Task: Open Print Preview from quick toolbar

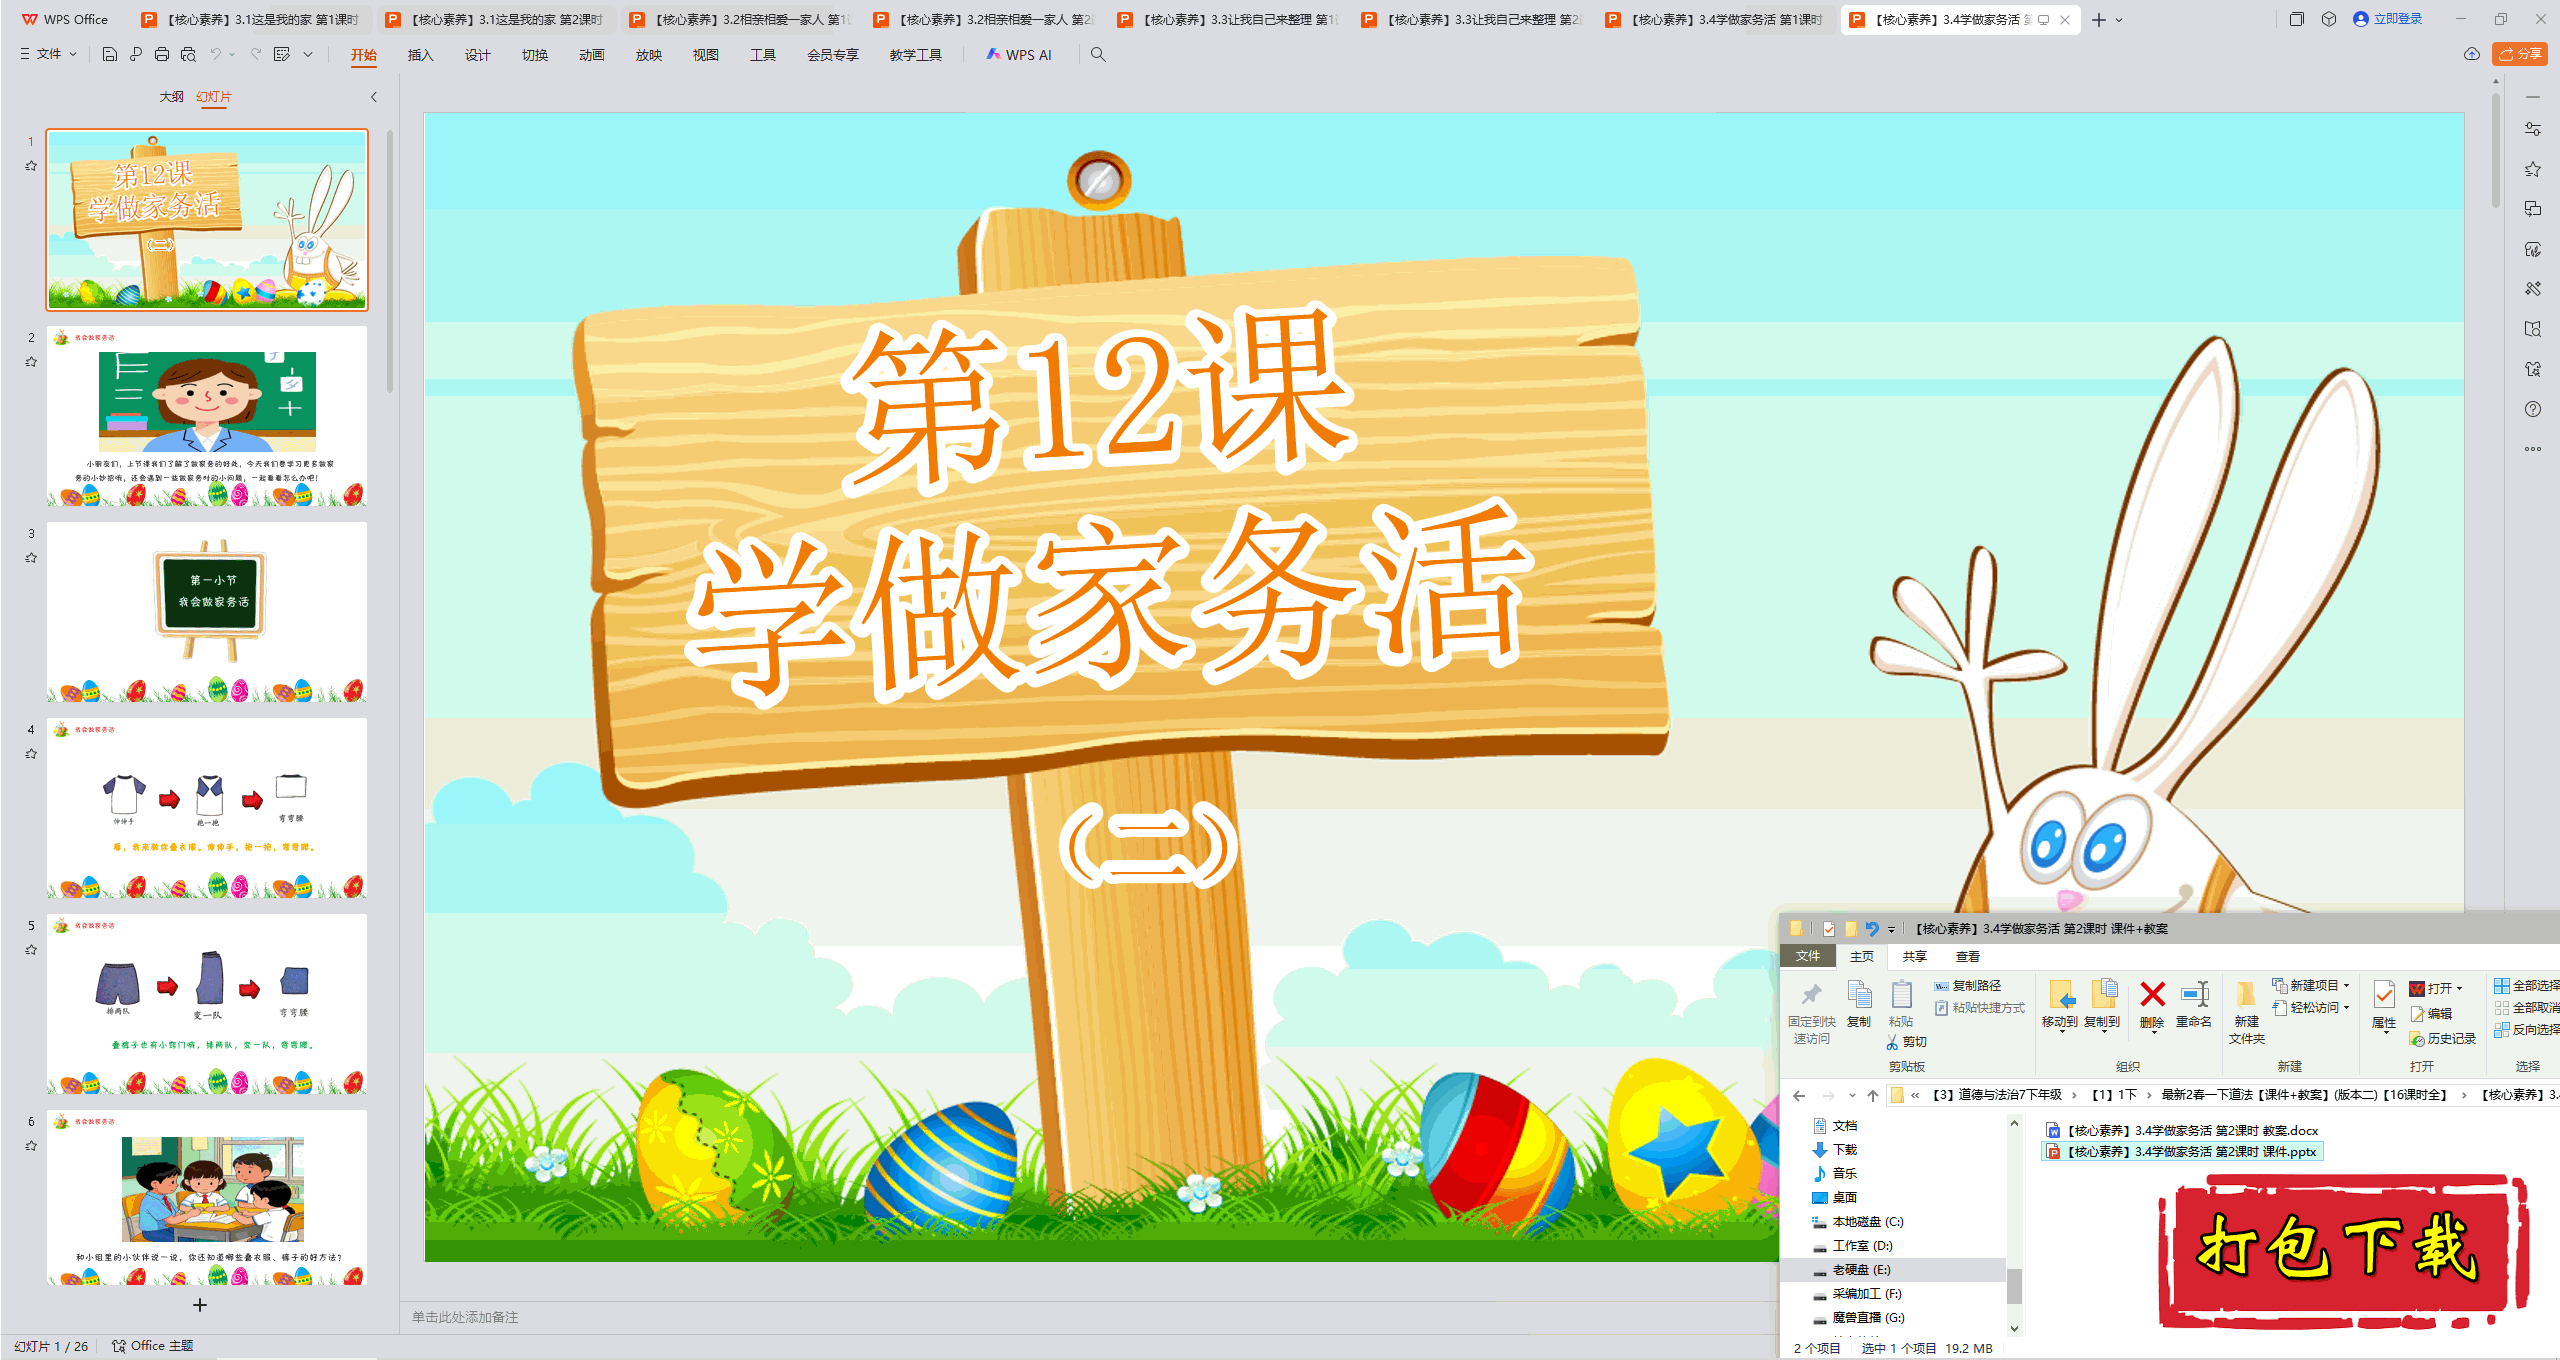Action: (188, 54)
